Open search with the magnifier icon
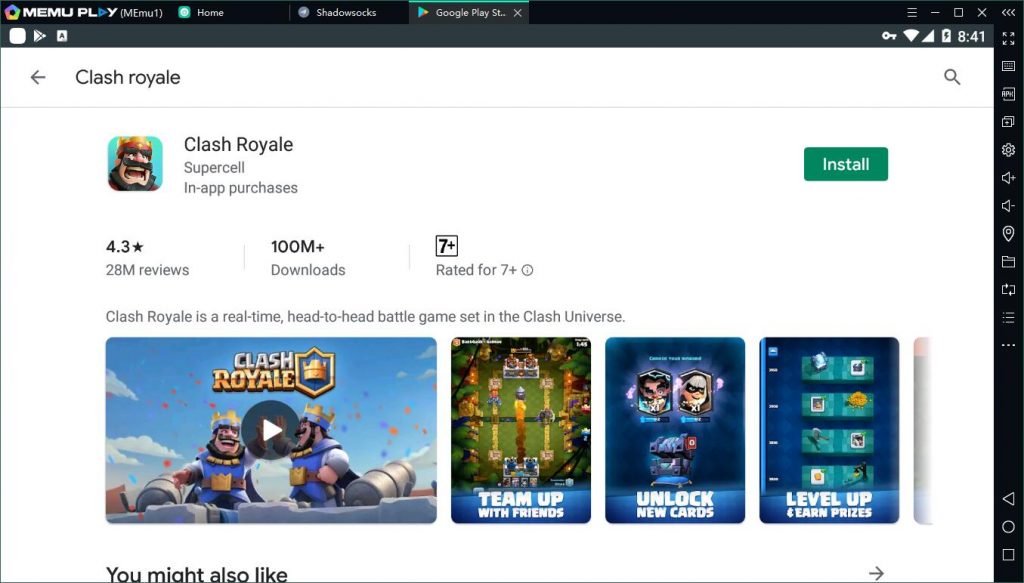The image size is (1024, 583). tap(951, 77)
